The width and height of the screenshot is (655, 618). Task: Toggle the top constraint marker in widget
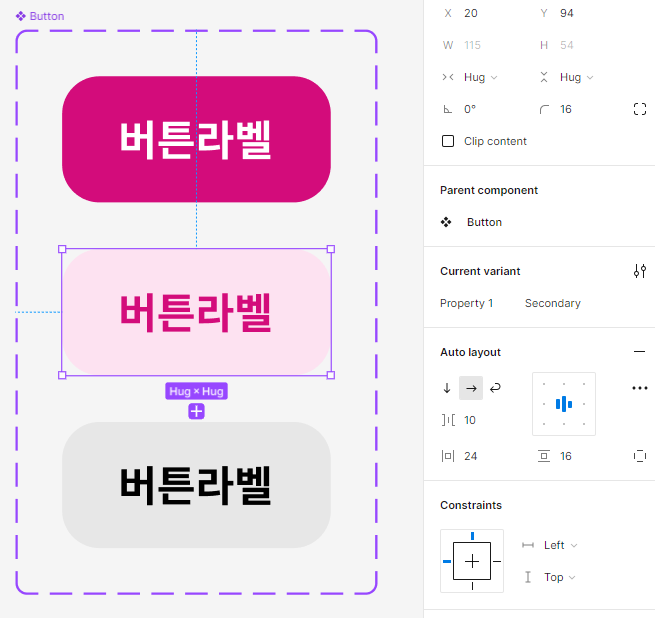472,536
